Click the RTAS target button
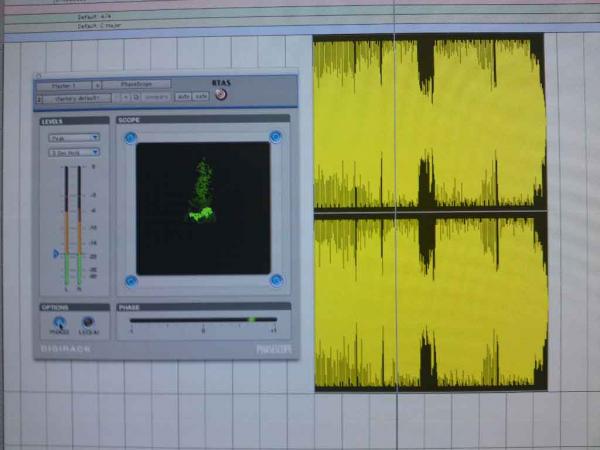600x450 pixels. (221, 95)
